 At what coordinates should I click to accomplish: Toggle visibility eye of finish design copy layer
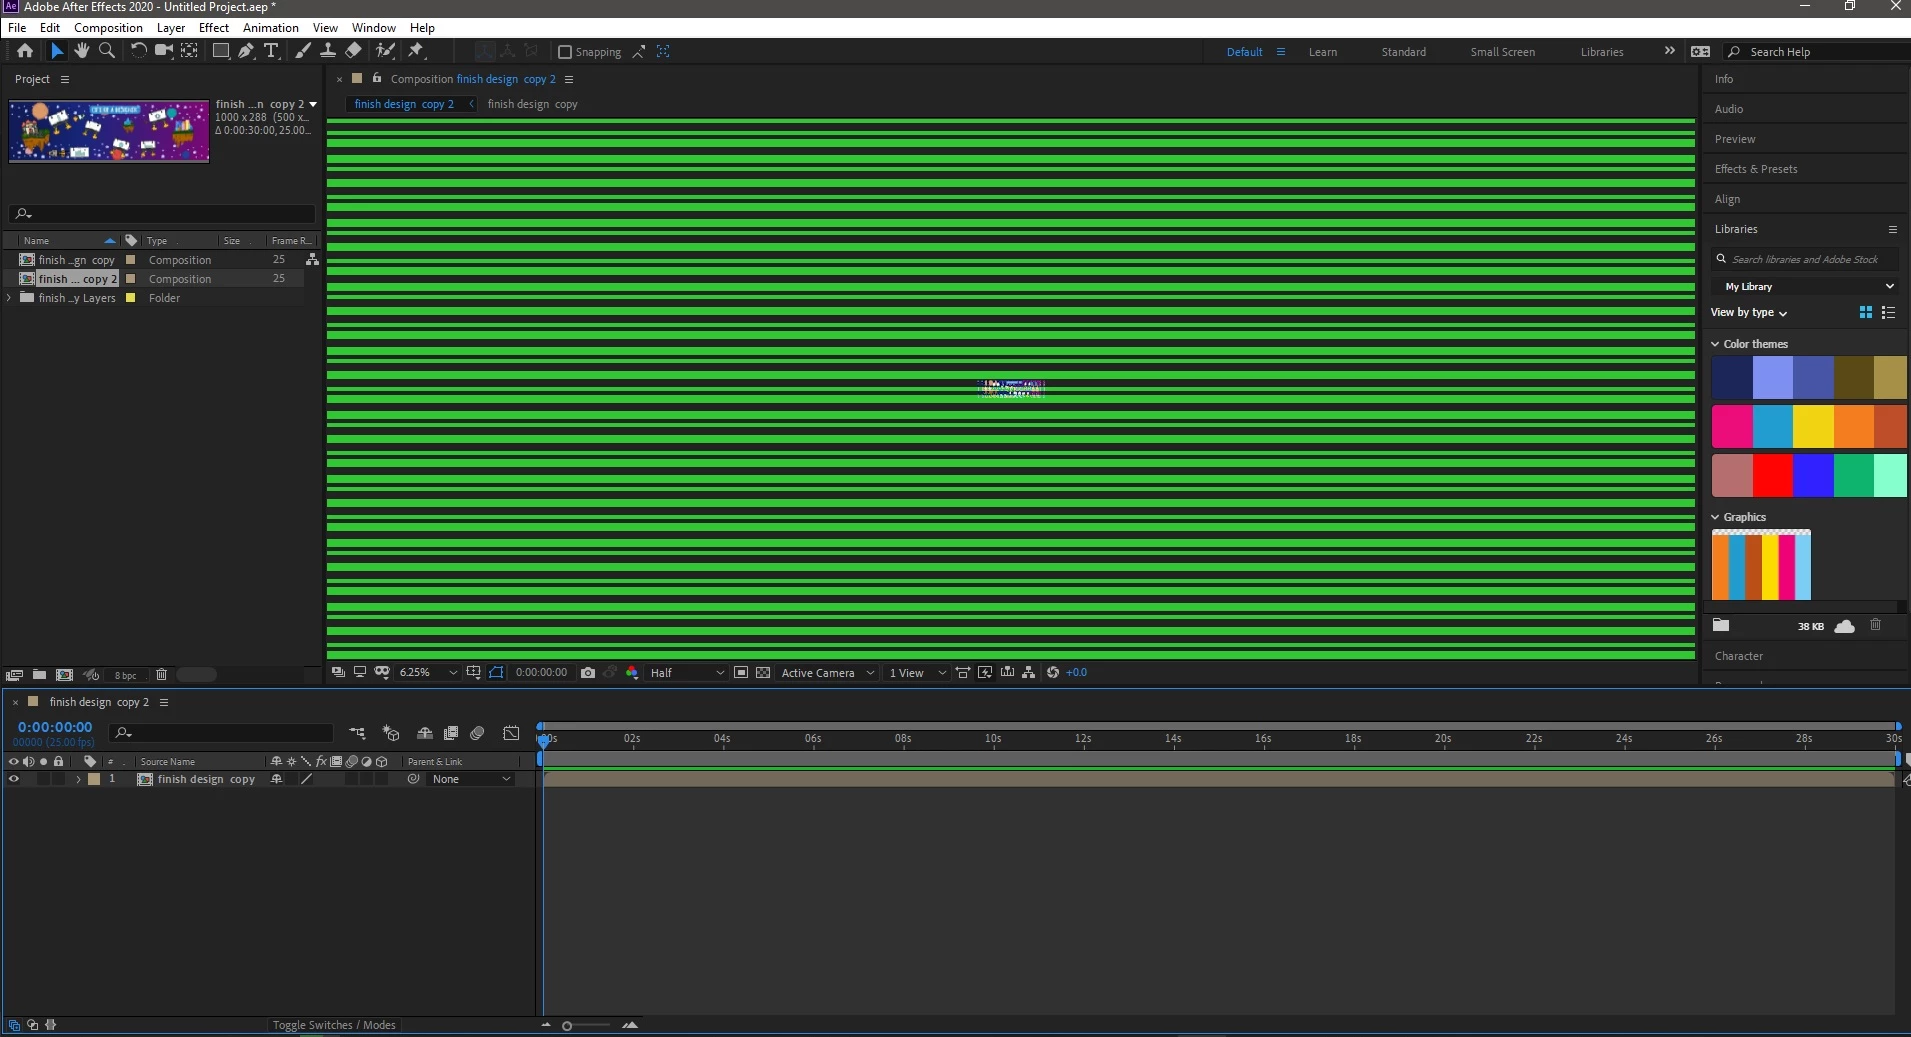[13, 779]
